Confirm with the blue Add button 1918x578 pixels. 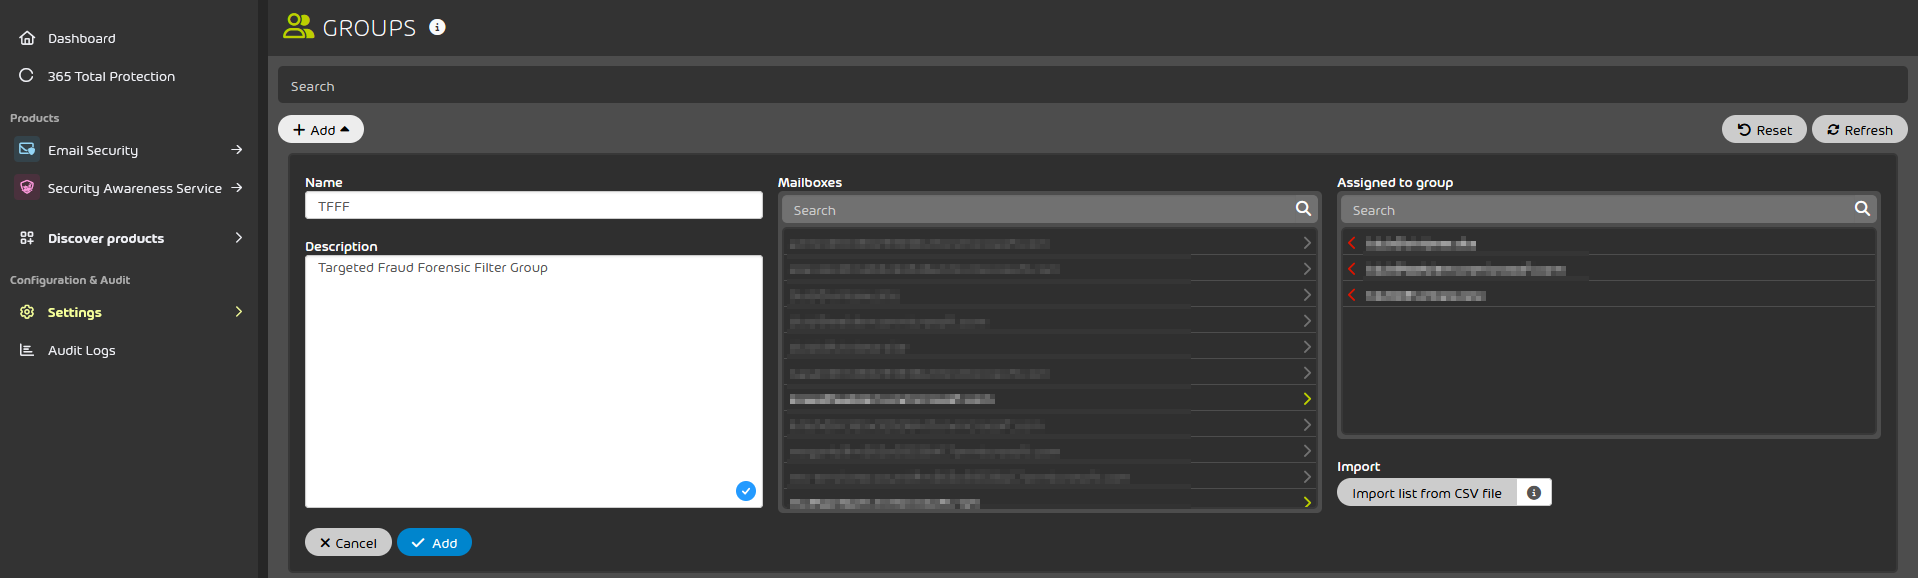coord(434,543)
